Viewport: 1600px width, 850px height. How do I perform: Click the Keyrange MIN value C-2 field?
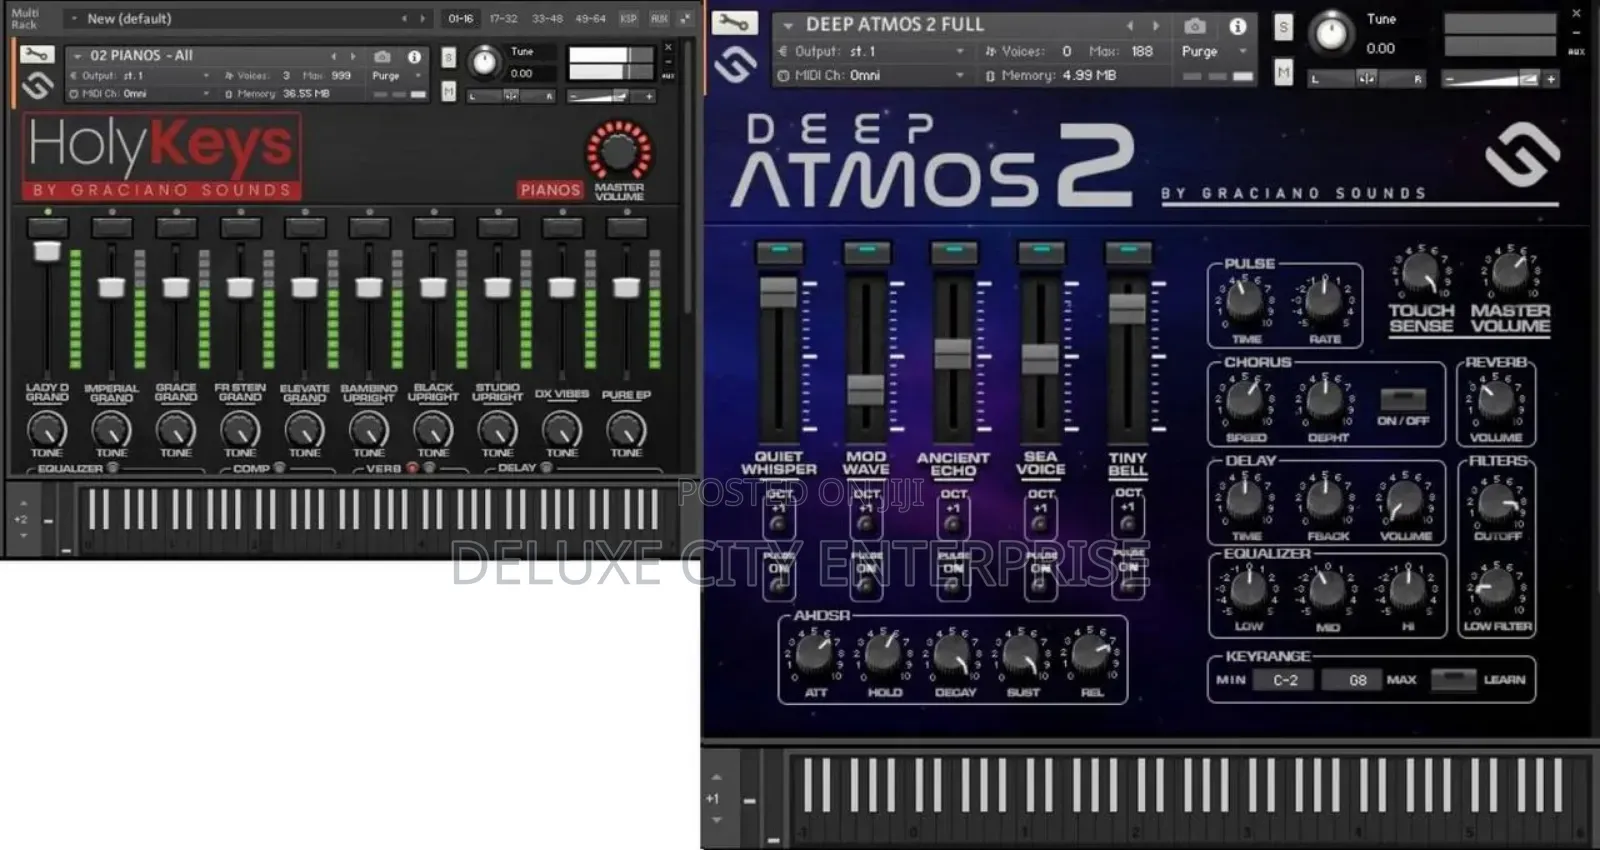click(x=1285, y=680)
